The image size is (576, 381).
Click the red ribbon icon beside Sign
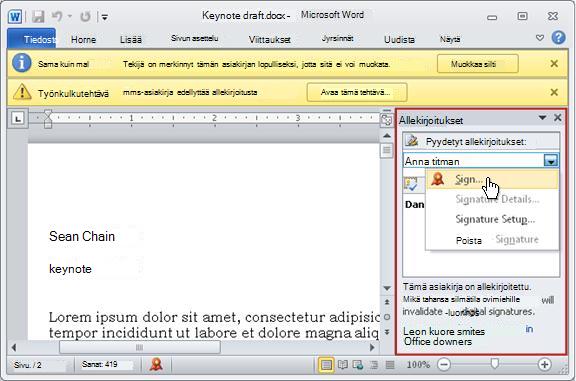tap(438, 179)
